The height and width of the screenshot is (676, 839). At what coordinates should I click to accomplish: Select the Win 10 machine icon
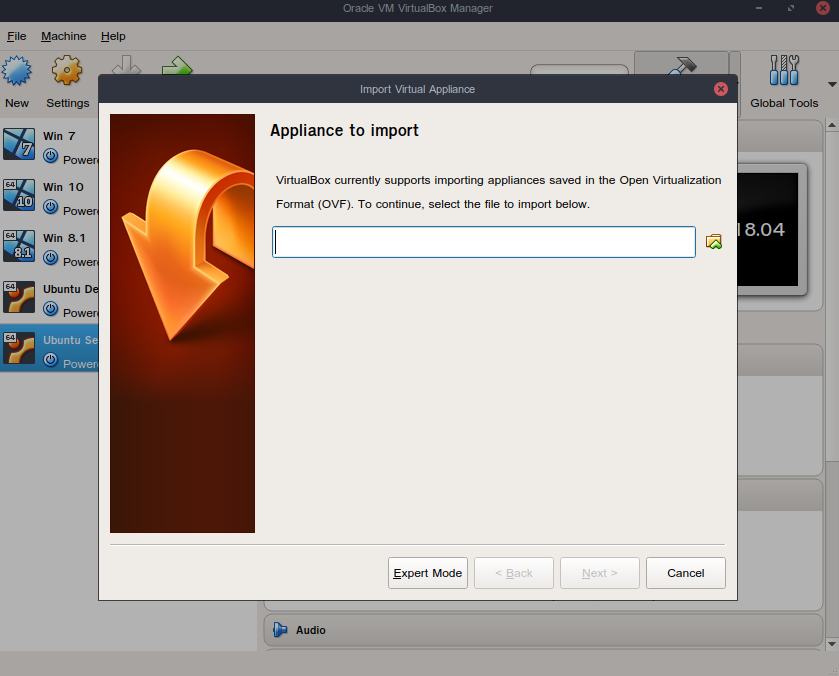click(19, 195)
